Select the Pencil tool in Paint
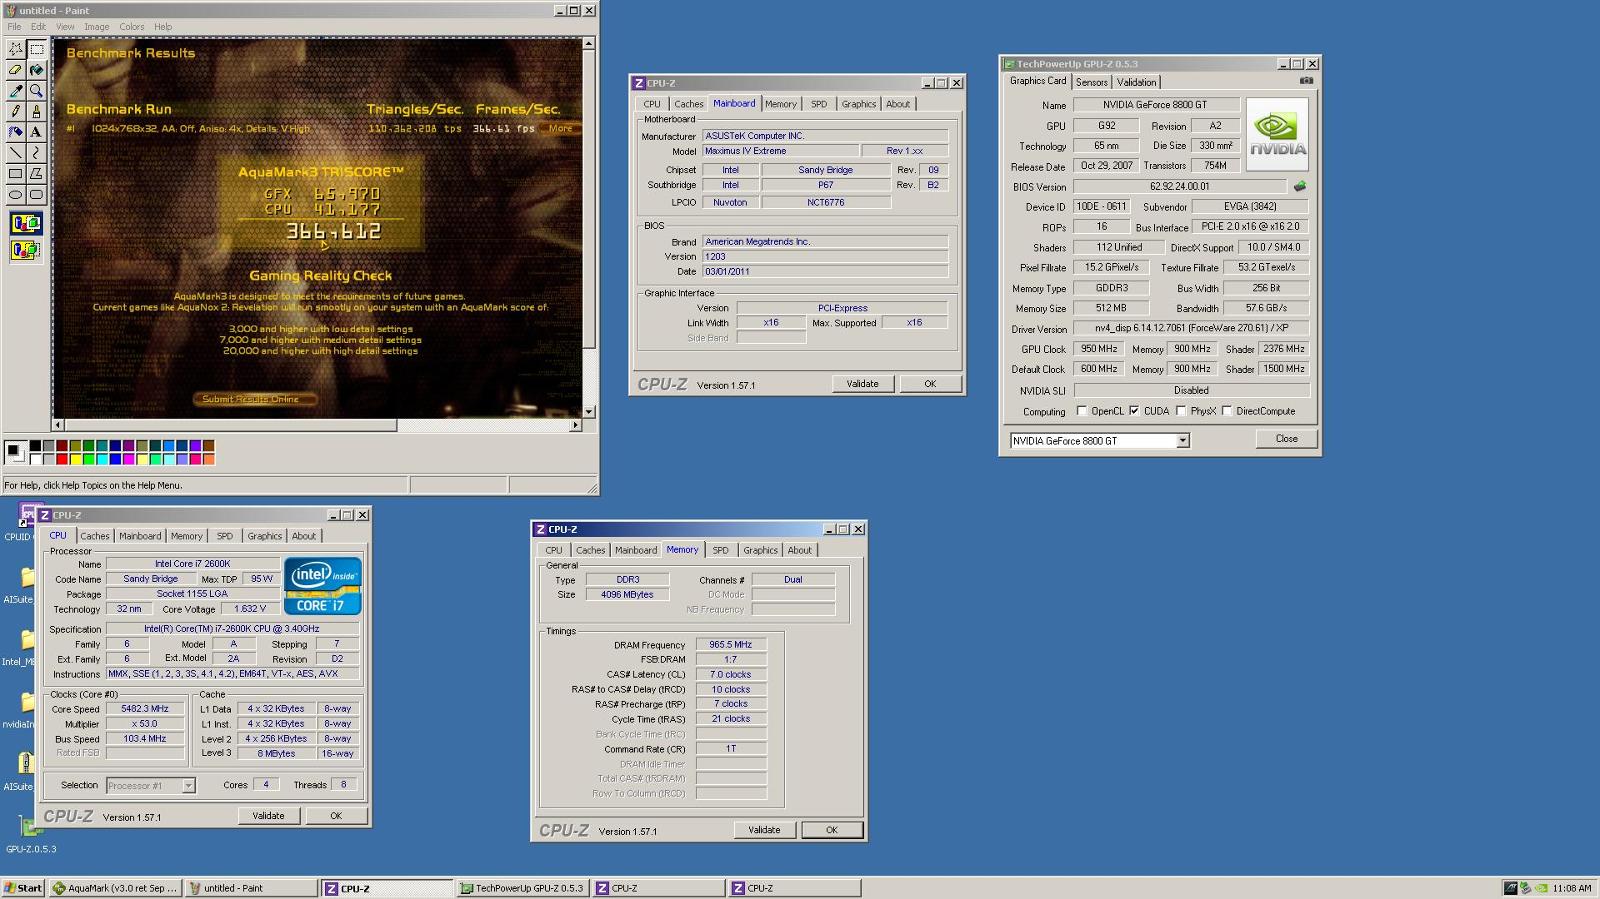1600x899 pixels. 15,112
